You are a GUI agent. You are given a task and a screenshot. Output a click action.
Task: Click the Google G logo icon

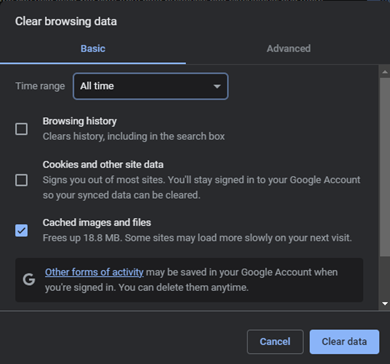click(29, 280)
